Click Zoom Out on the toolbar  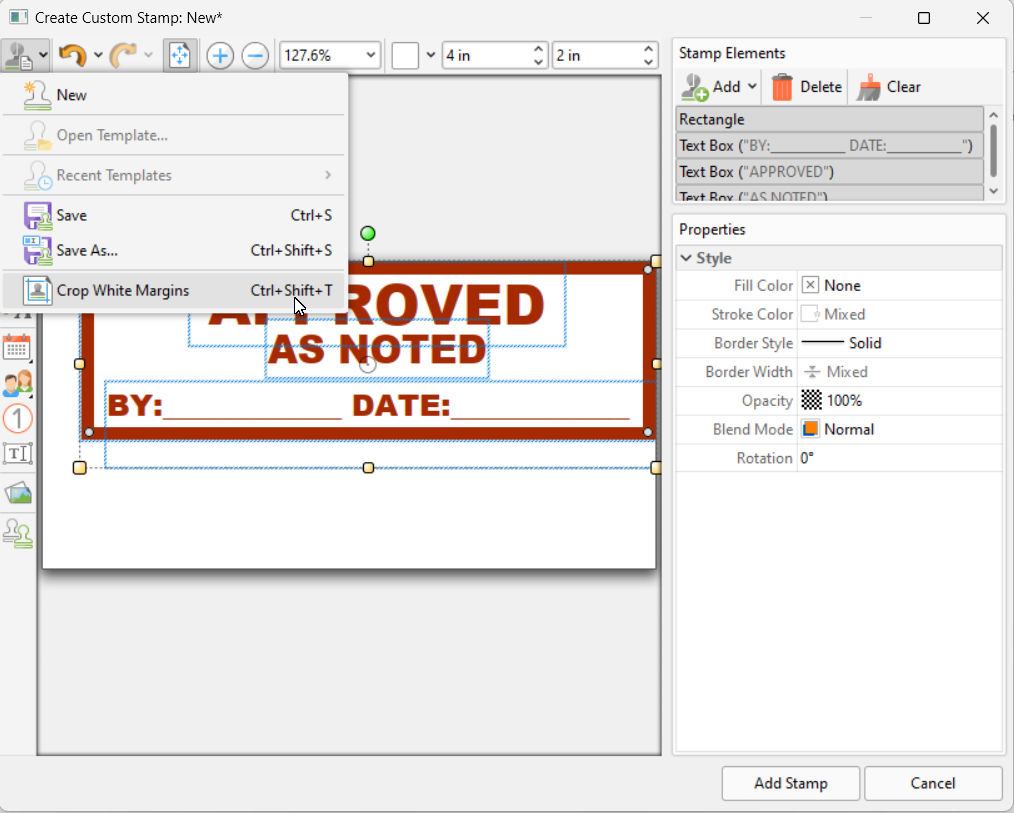(255, 55)
